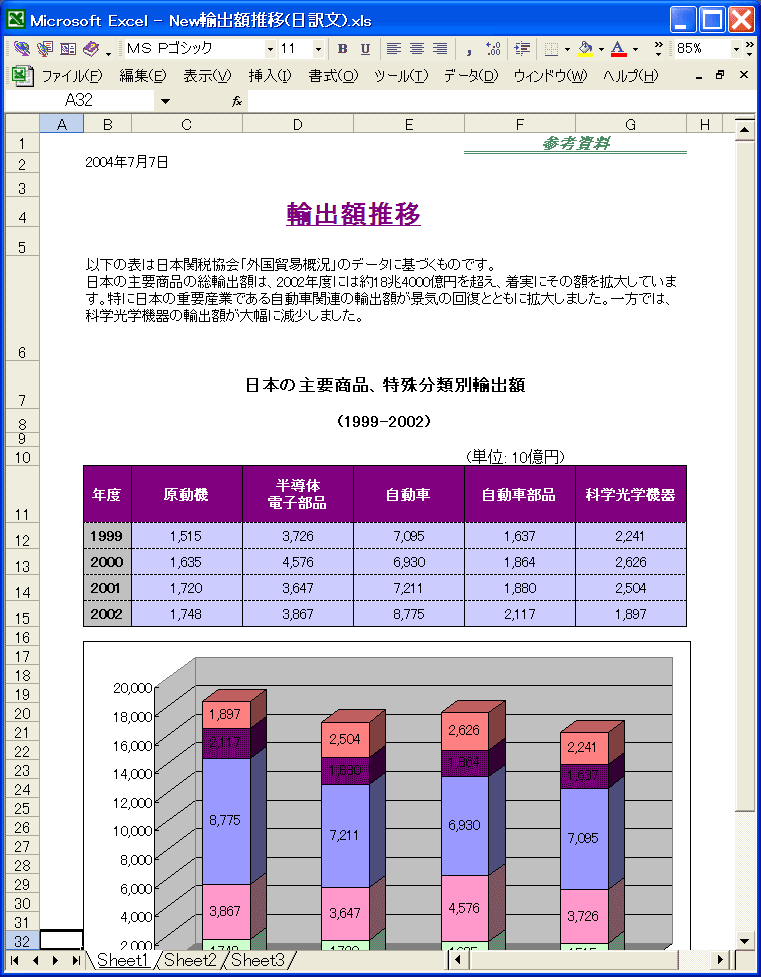Click third custom toolbar form icon
Image resolution: width=761 pixels, height=977 pixels.
68,49
